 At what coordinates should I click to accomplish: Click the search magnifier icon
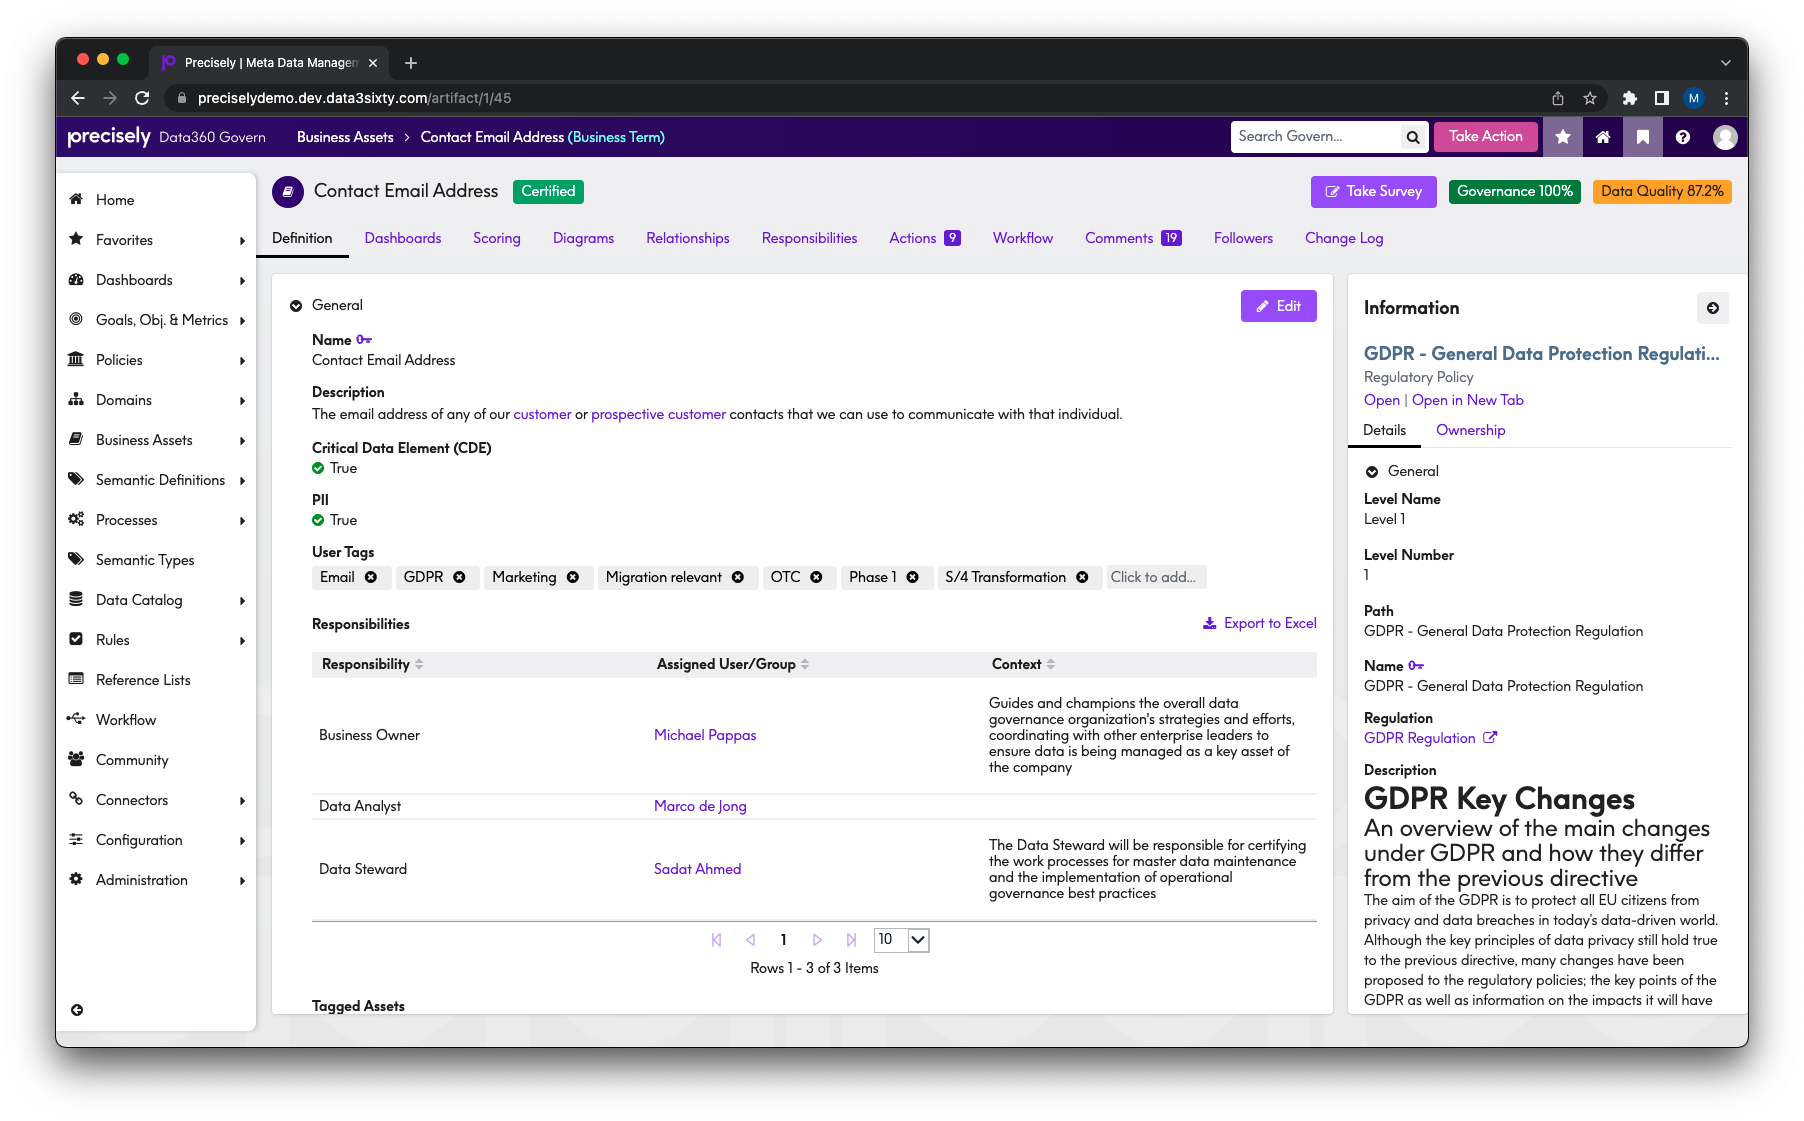click(x=1412, y=137)
